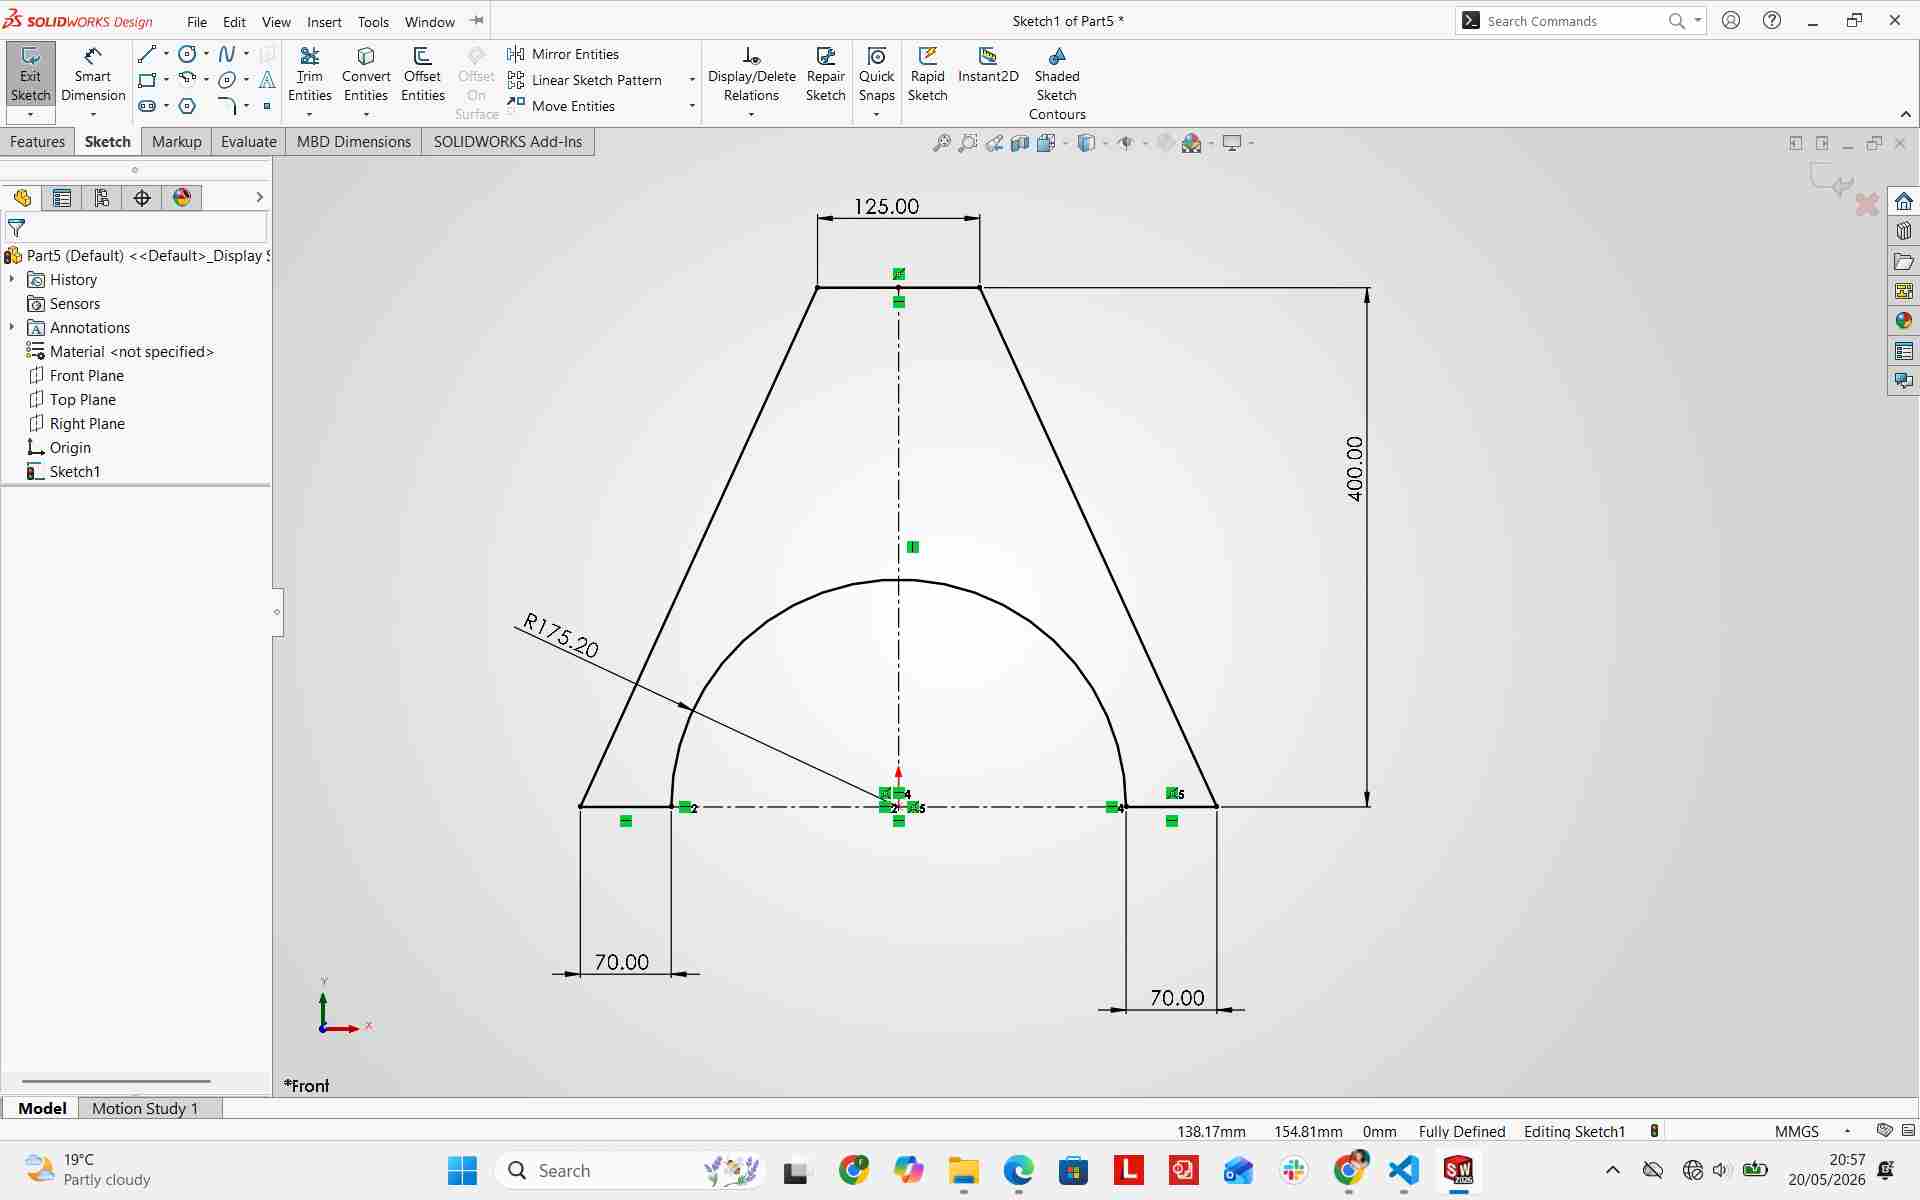Expand the History tree node
Image resolution: width=1920 pixels, height=1200 pixels.
click(x=12, y=280)
